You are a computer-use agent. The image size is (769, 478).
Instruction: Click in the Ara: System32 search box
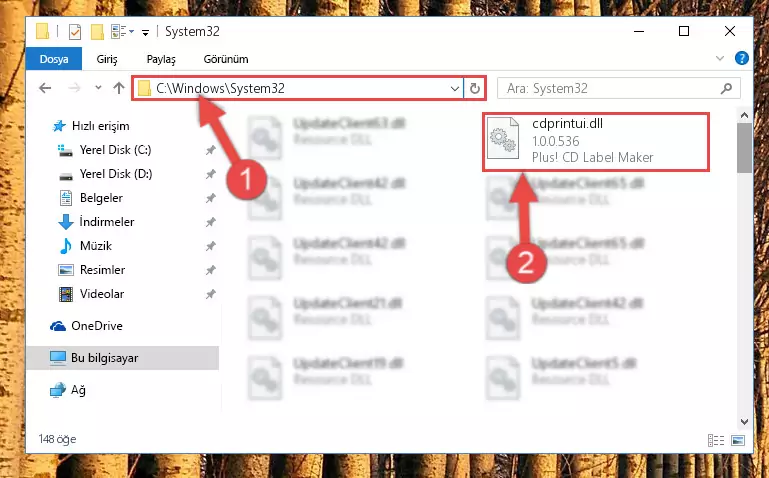click(612, 88)
